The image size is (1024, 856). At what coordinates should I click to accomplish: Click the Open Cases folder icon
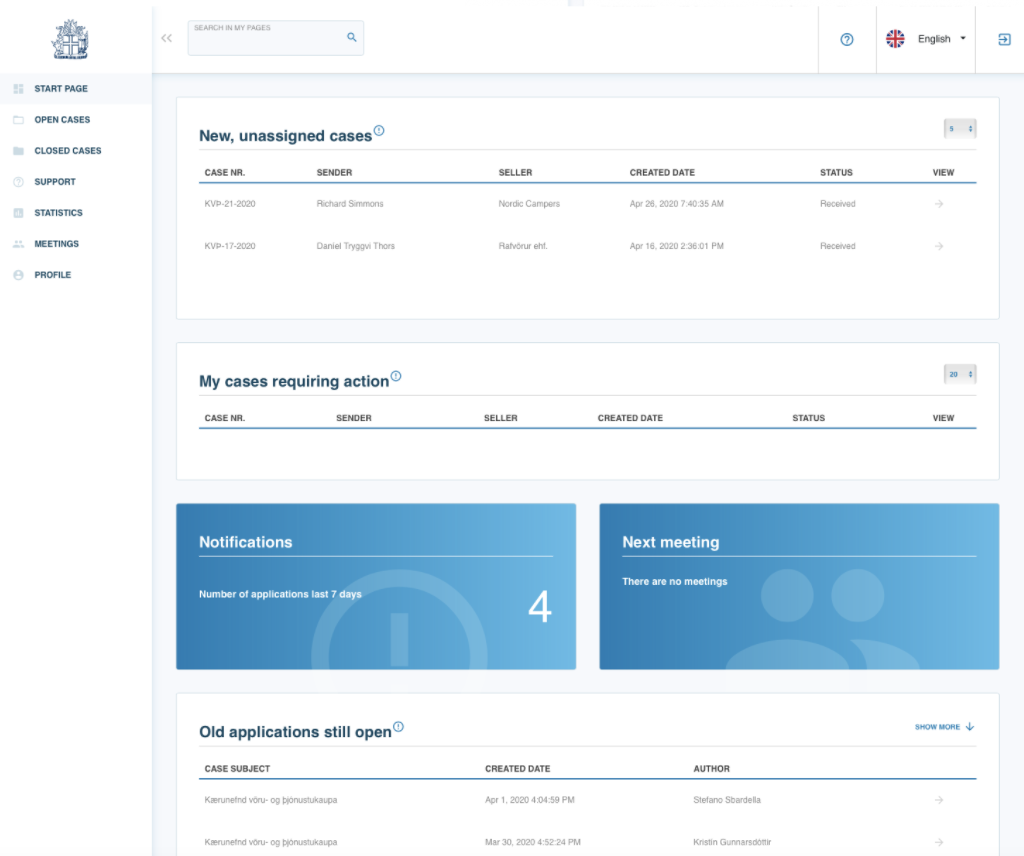click(18, 119)
